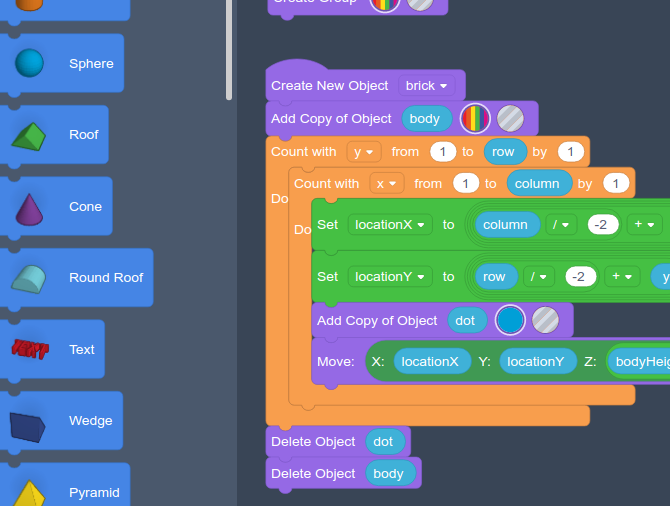Open the locationX variable dropdown
Image resolution: width=670 pixels, height=506 pixels.
390,225
